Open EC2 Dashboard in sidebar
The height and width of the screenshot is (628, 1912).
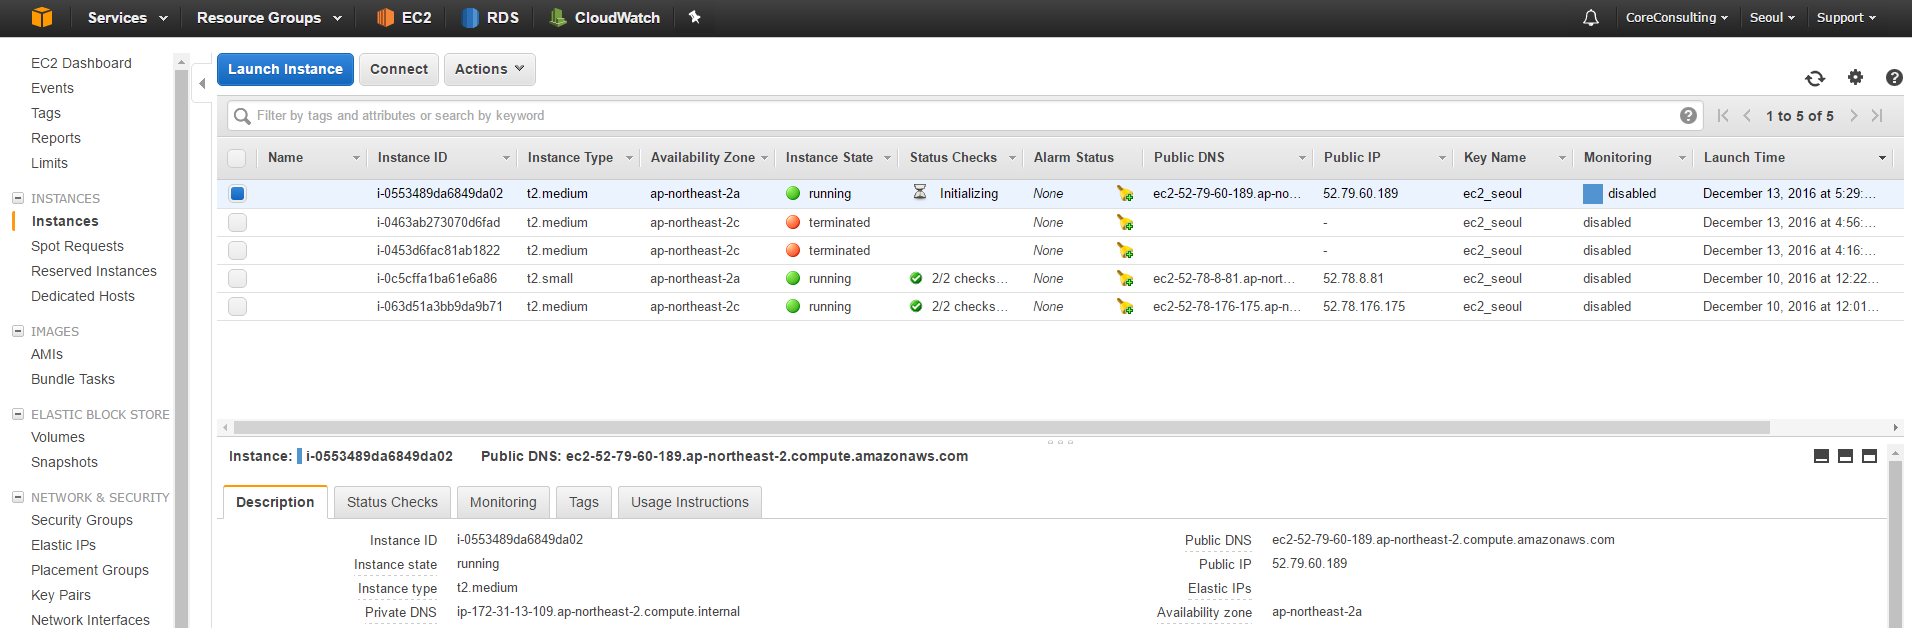(x=81, y=63)
